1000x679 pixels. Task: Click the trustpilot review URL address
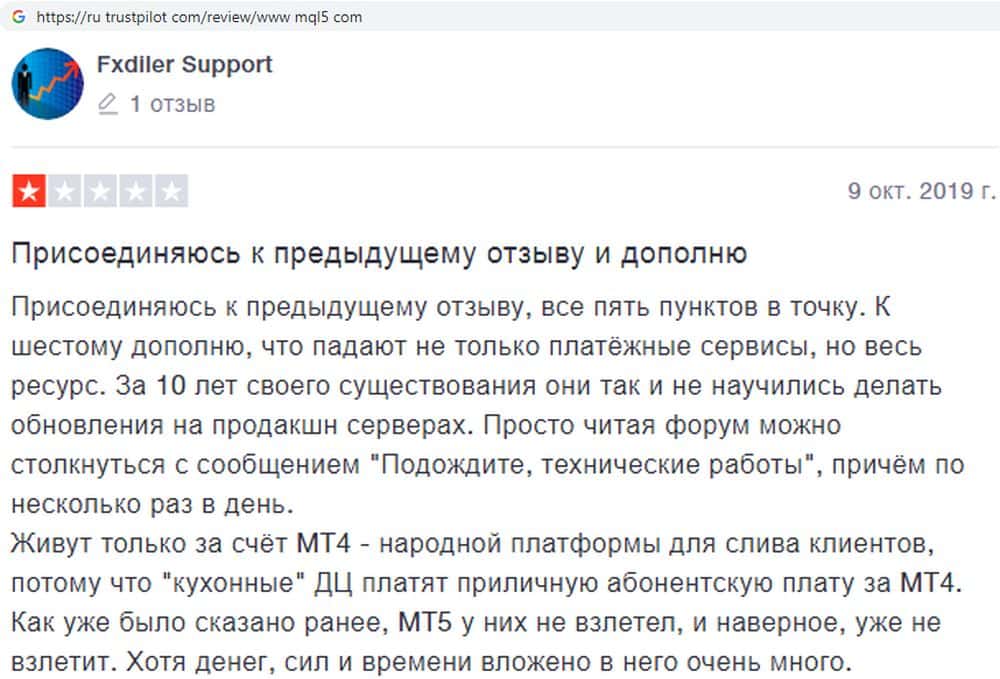199,17
